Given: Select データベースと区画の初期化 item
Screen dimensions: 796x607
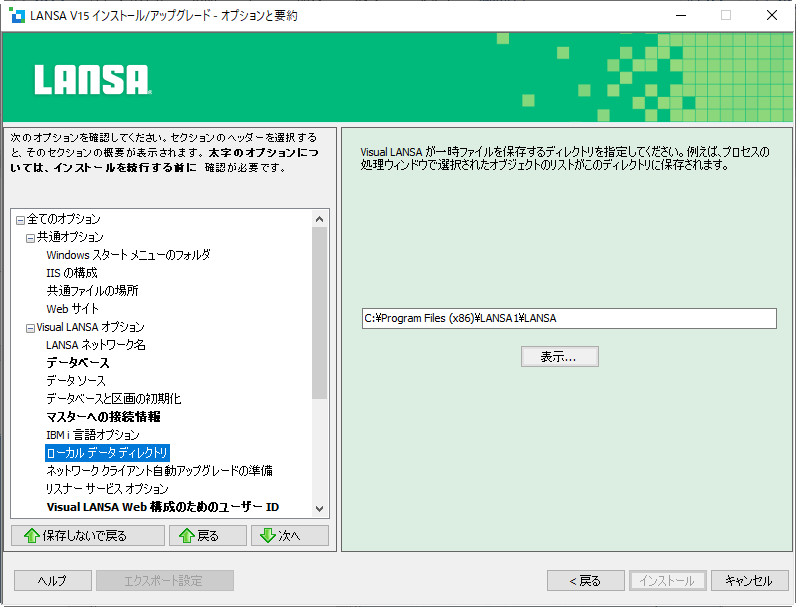Looking at the screenshot, I should pyautogui.click(x=113, y=399).
